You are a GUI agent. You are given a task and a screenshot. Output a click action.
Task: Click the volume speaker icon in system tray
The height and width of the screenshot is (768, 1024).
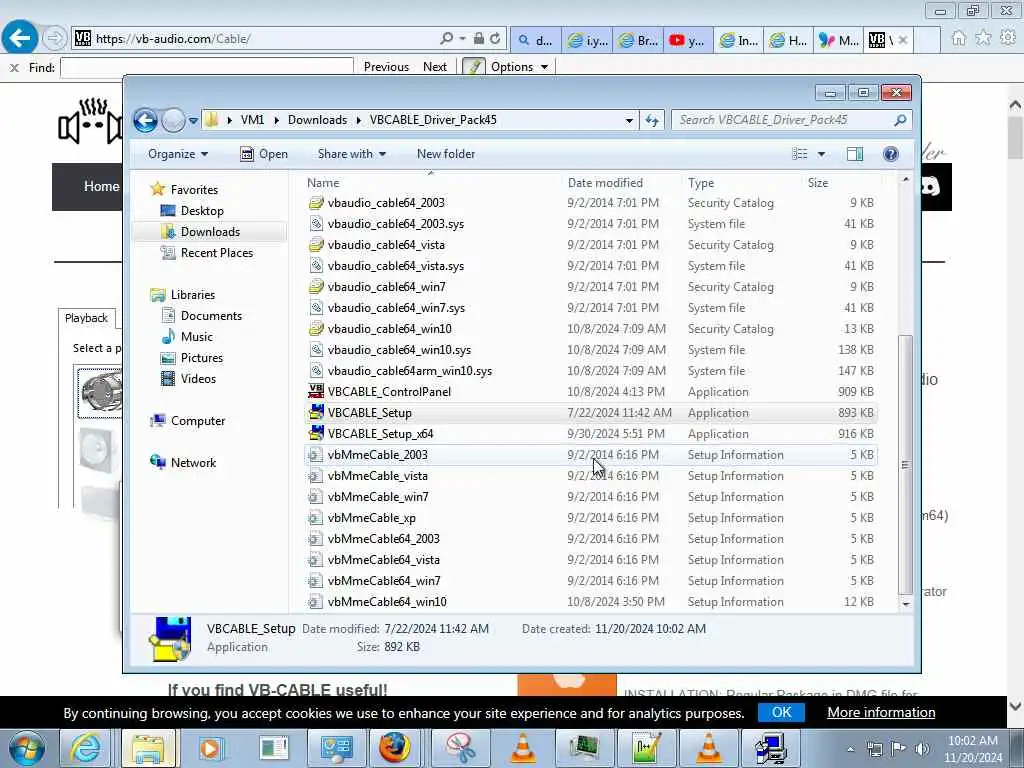[921, 749]
